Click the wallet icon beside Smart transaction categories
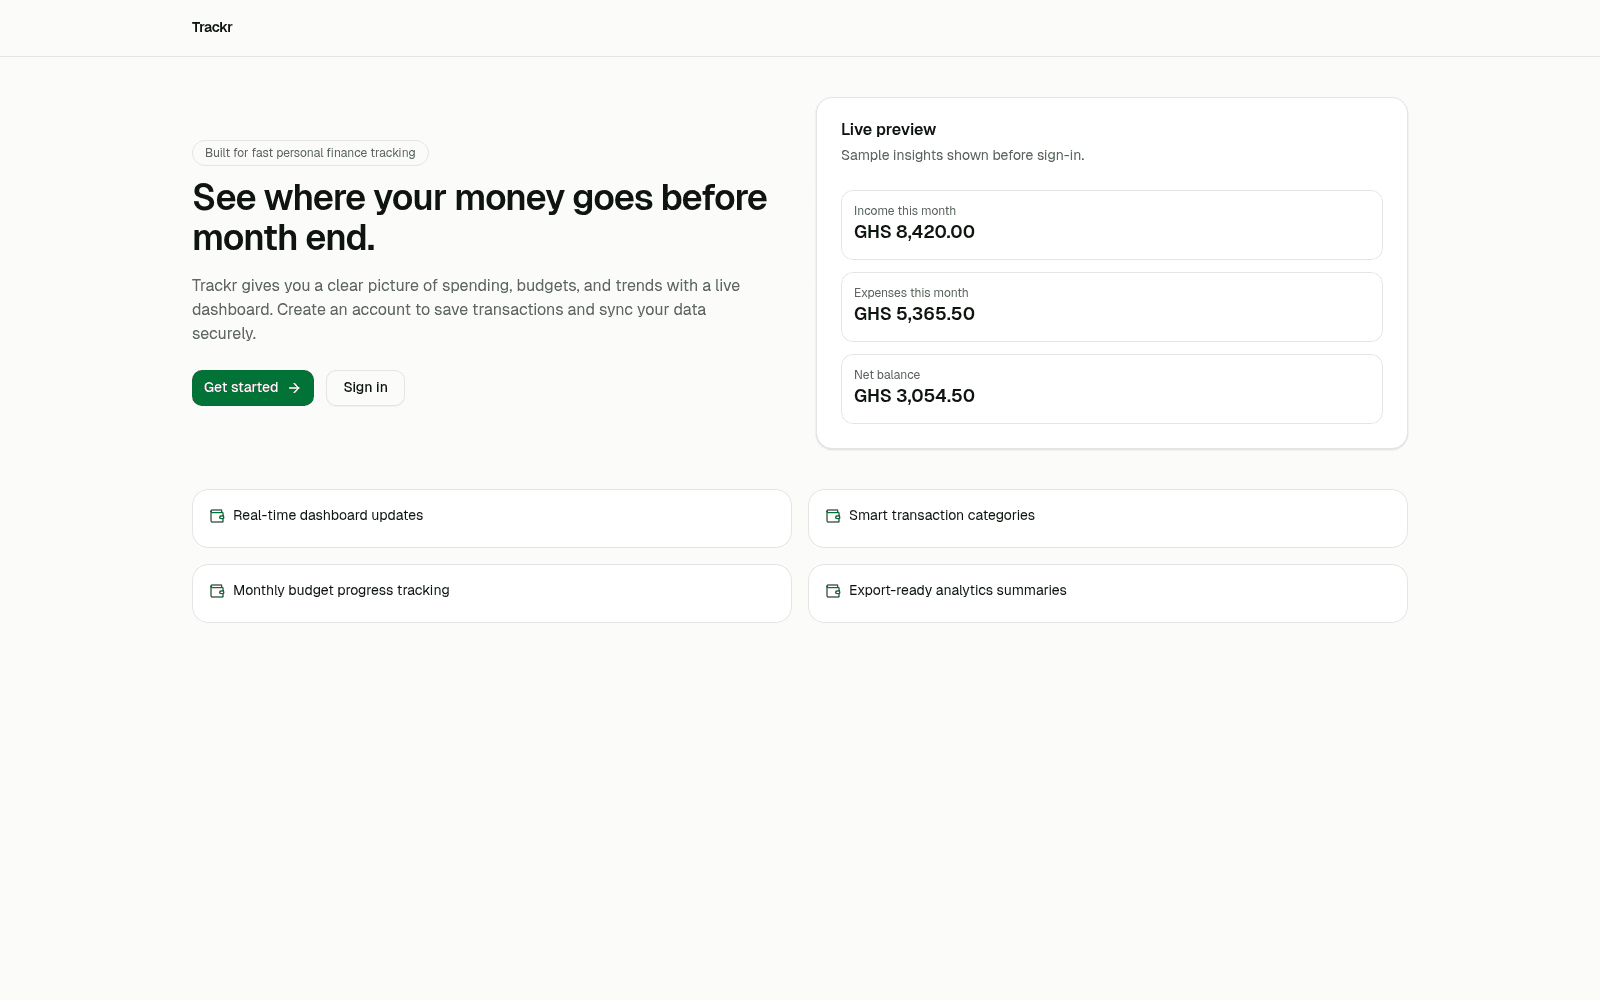1600x1000 pixels. [x=833, y=516]
